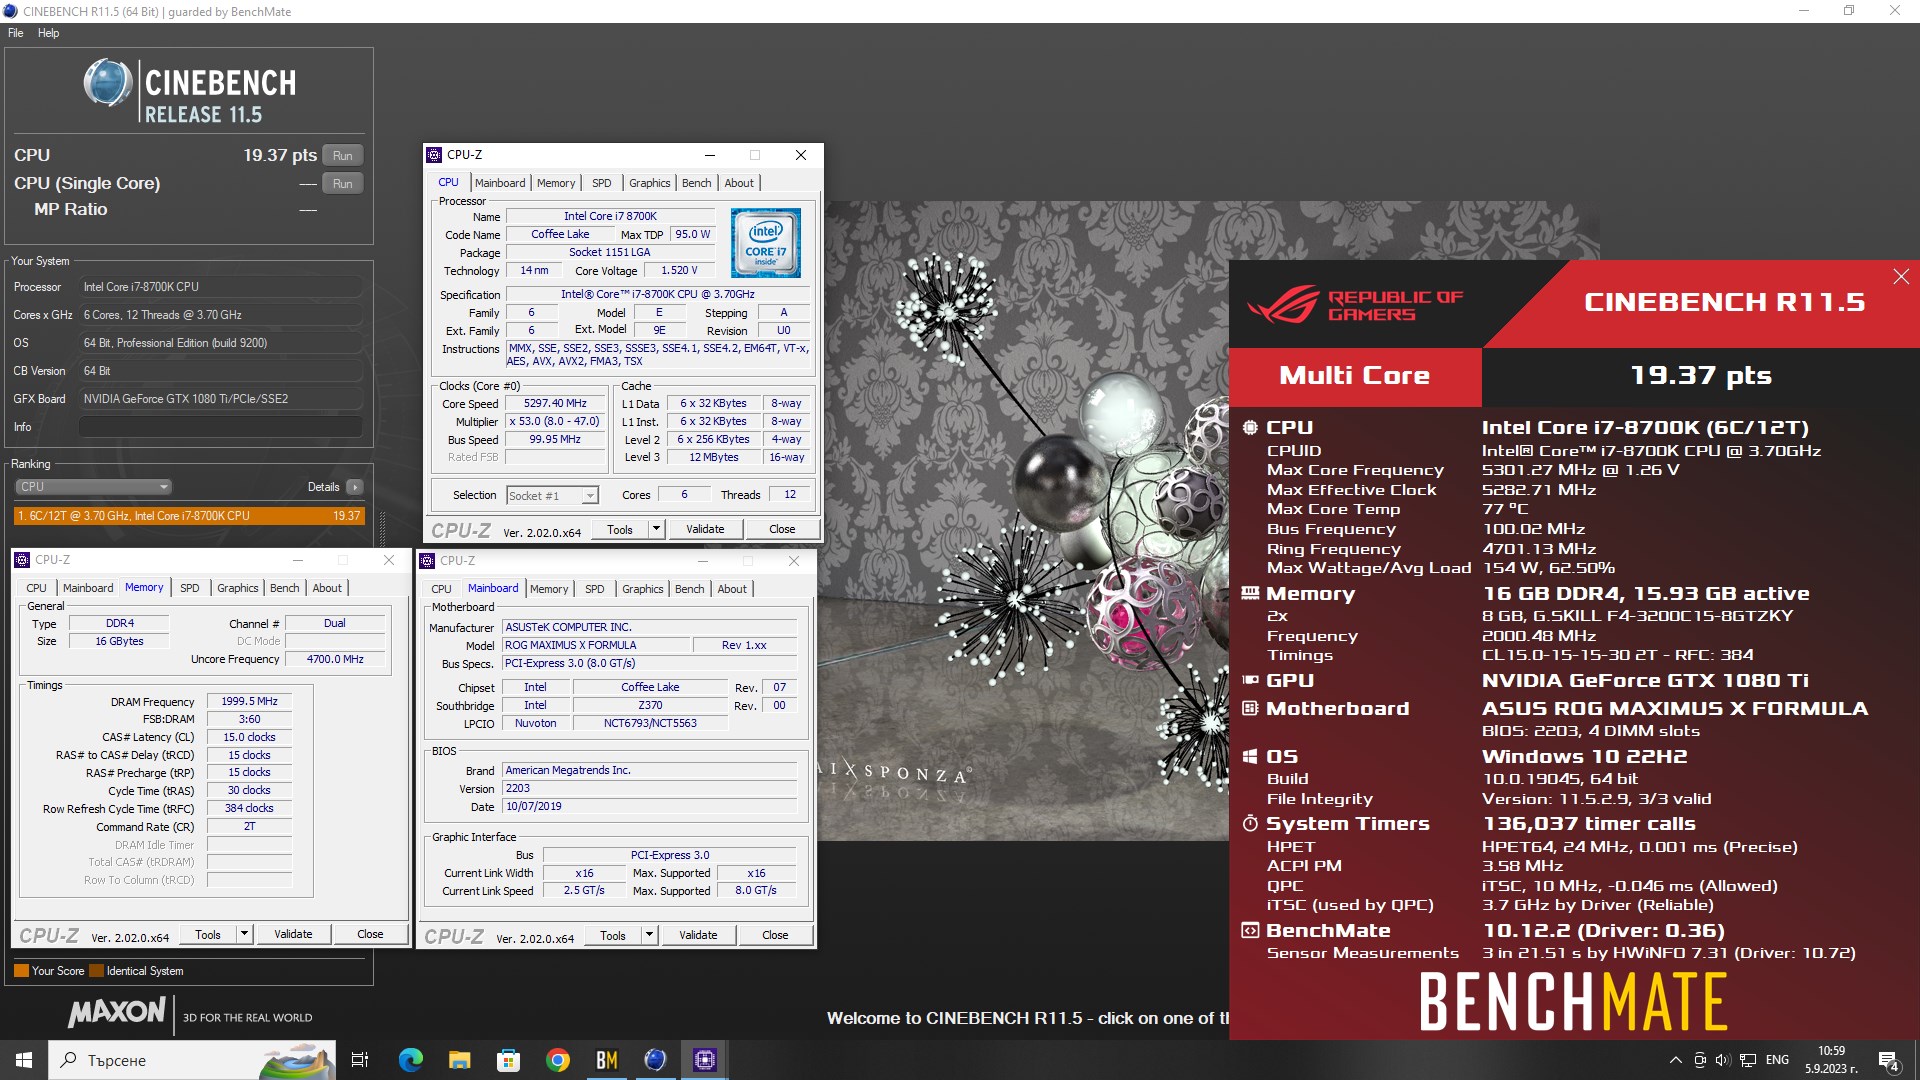The width and height of the screenshot is (1920, 1080).
Task: Click the Uncore Frequency value 4700.0 MHz
Action: coord(335,660)
